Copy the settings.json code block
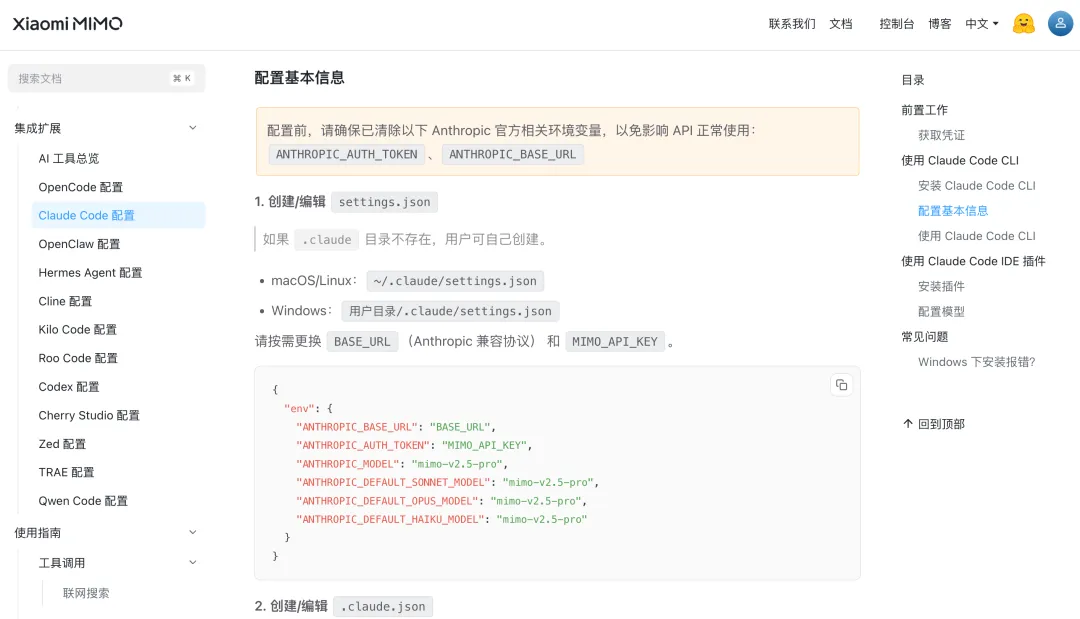Viewport: 1080px width, 619px height. tap(841, 385)
